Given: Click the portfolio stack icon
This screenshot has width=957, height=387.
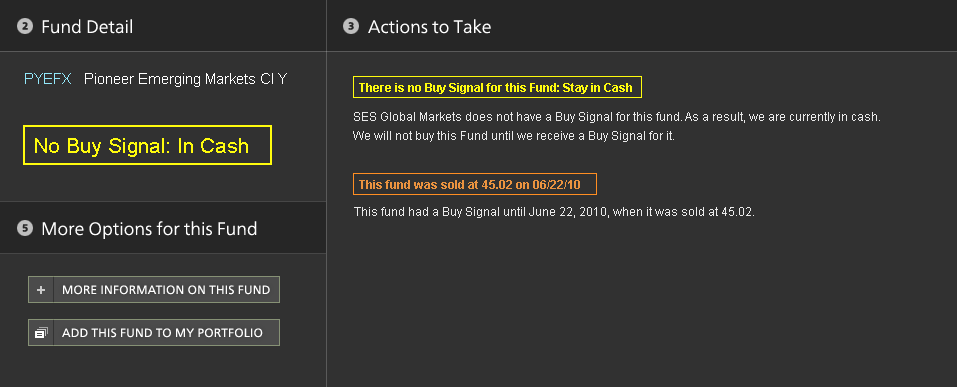Looking at the screenshot, I should click(x=41, y=333).
